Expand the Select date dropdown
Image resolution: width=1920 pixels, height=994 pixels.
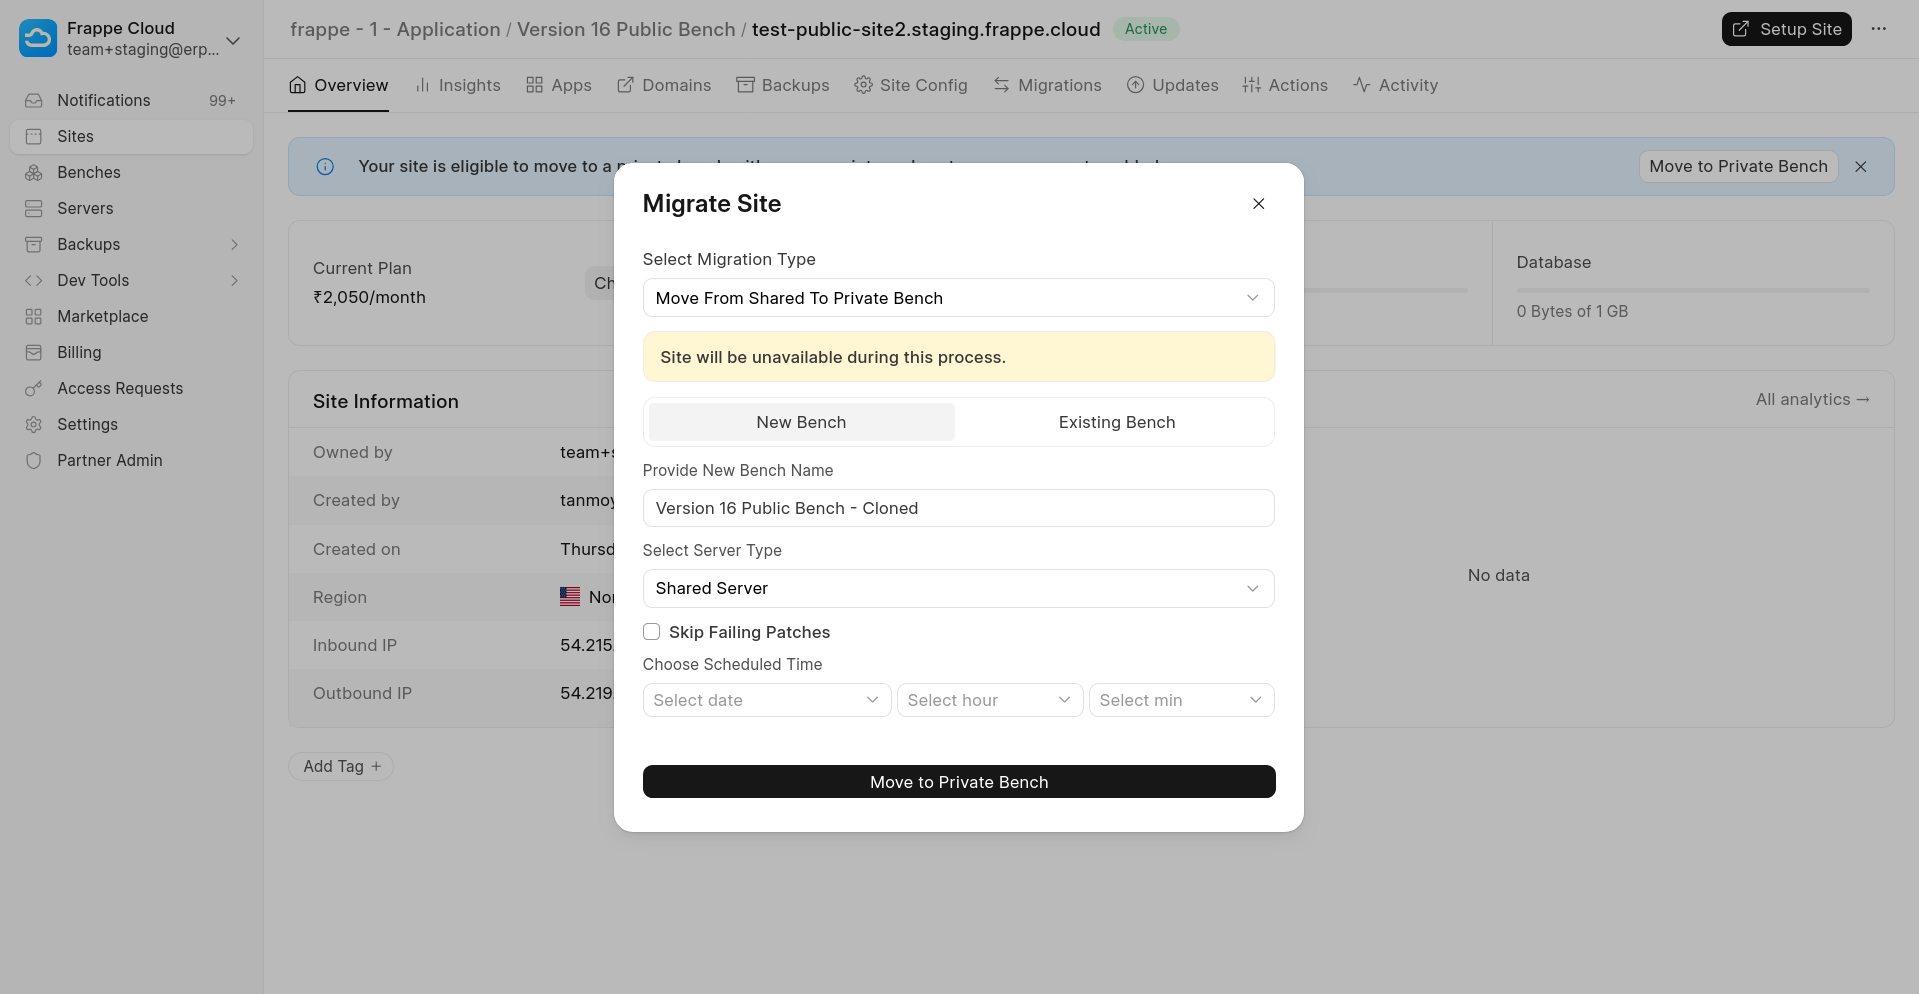(766, 700)
